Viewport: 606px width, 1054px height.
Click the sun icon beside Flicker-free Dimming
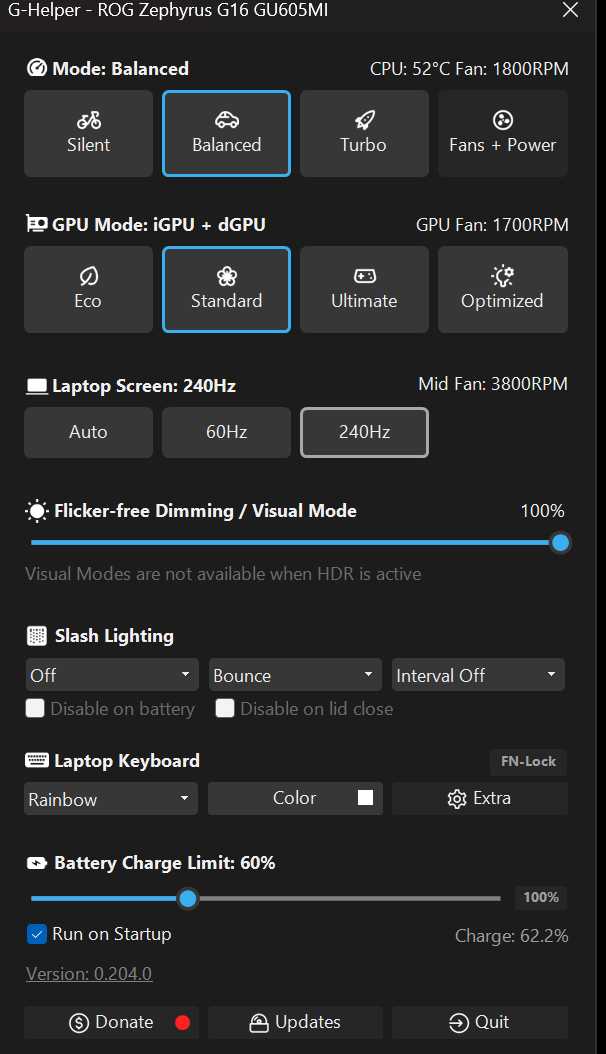coord(37,512)
